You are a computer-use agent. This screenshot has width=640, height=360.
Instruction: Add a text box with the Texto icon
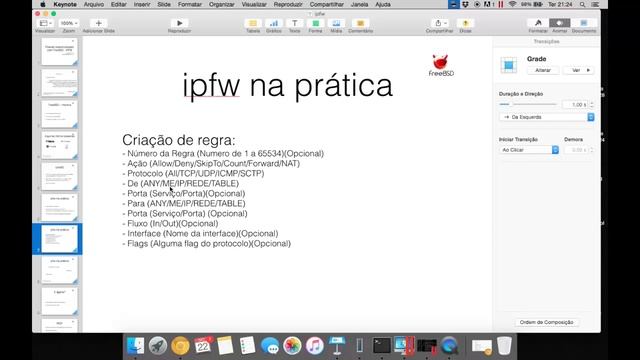pos(295,23)
